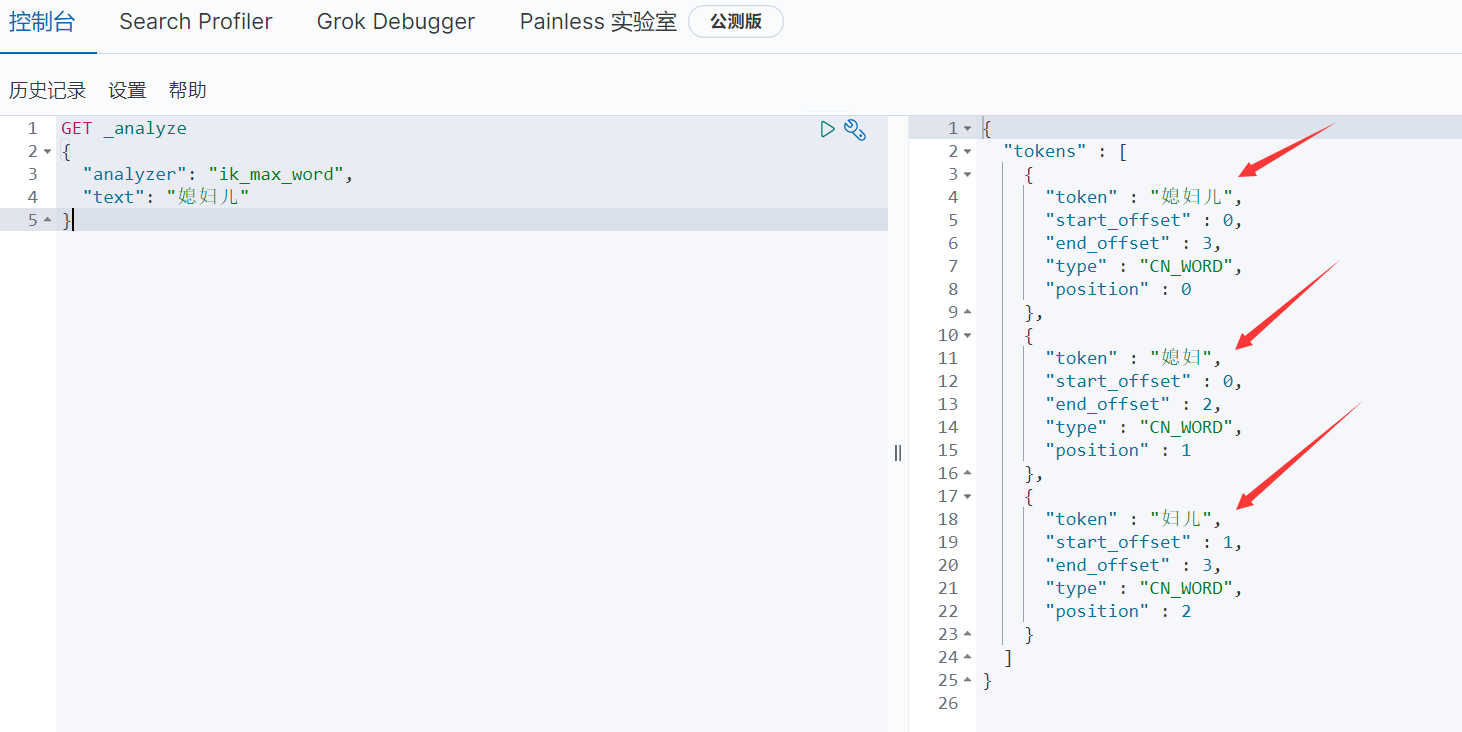Viewport: 1462px width, 732px height.
Task: Click the "tokens" key in the output
Action: (1045, 151)
